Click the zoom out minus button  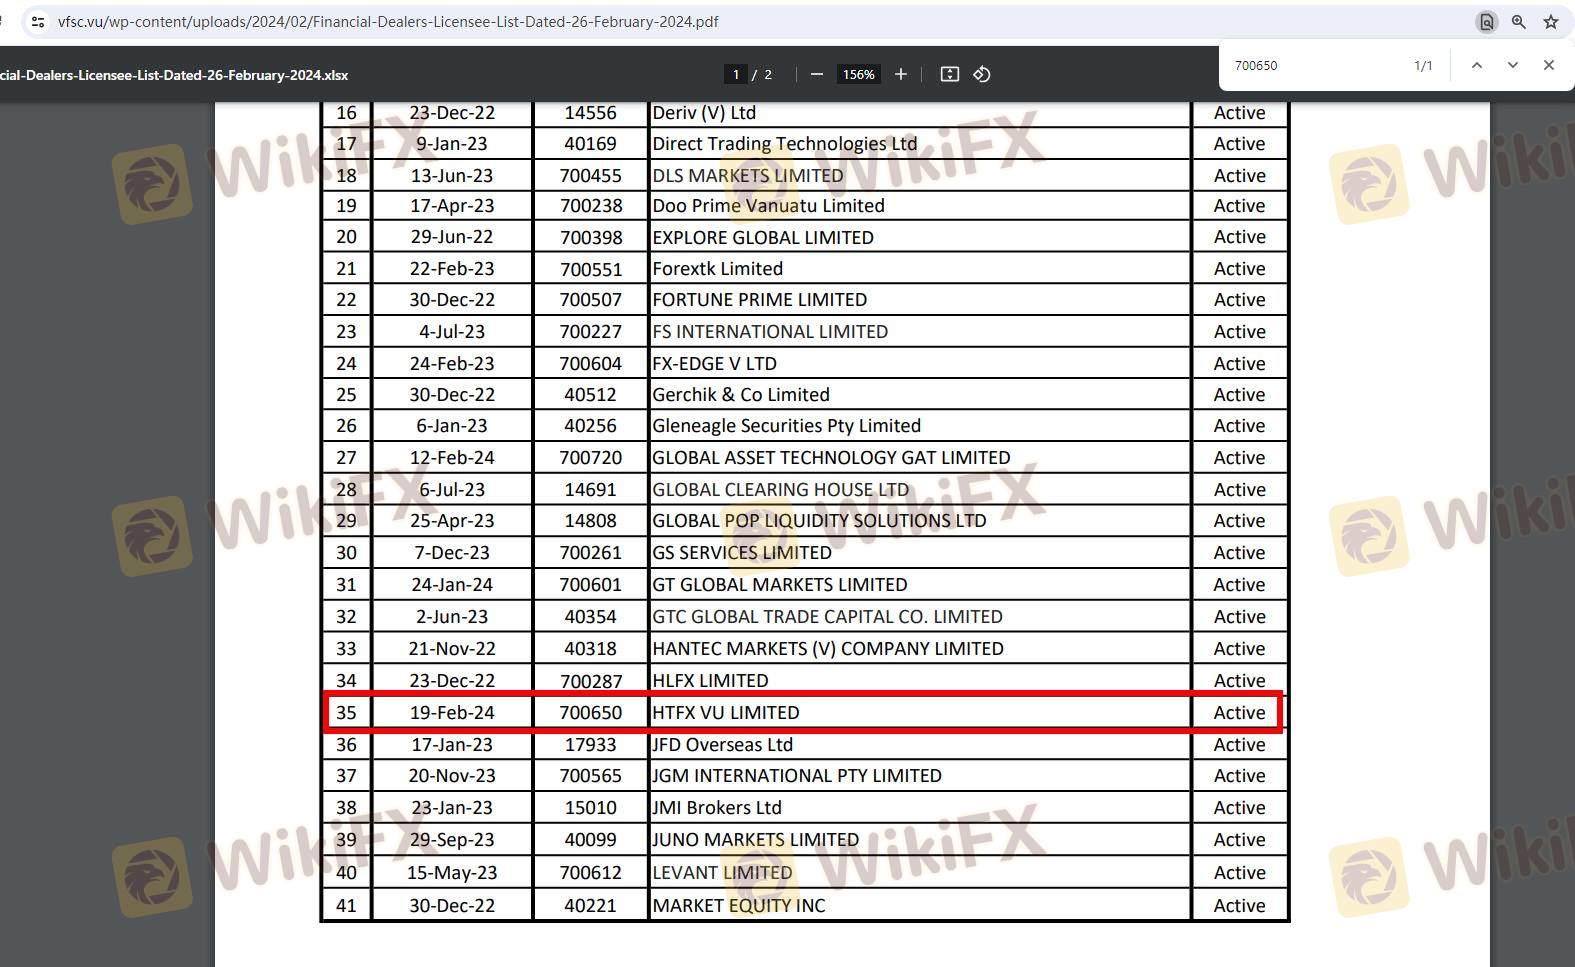(816, 74)
